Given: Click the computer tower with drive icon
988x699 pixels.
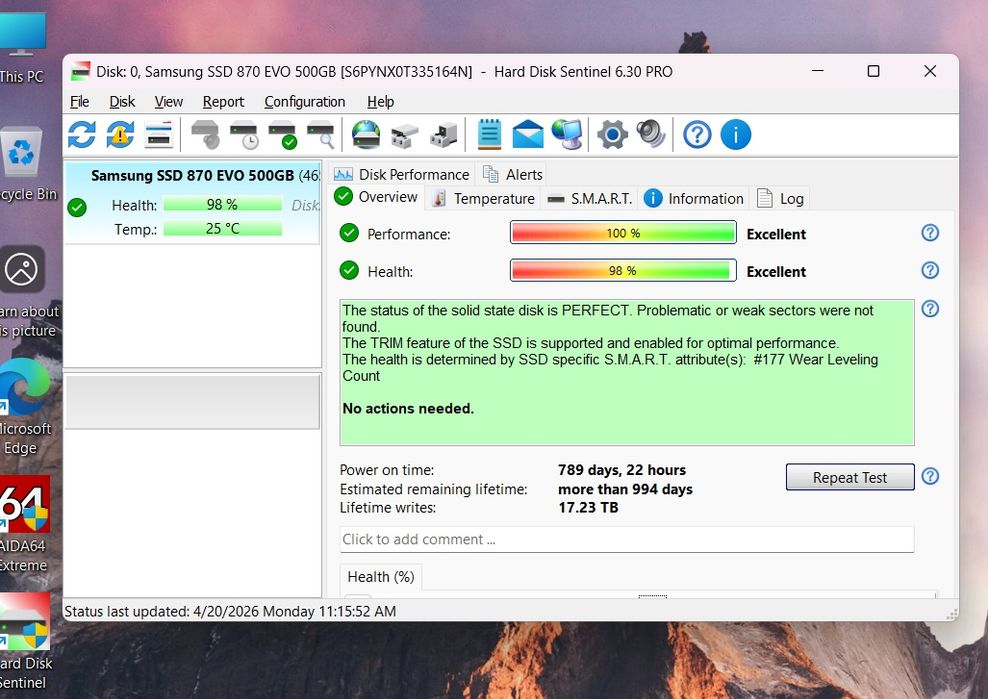Looking at the screenshot, I should (444, 134).
